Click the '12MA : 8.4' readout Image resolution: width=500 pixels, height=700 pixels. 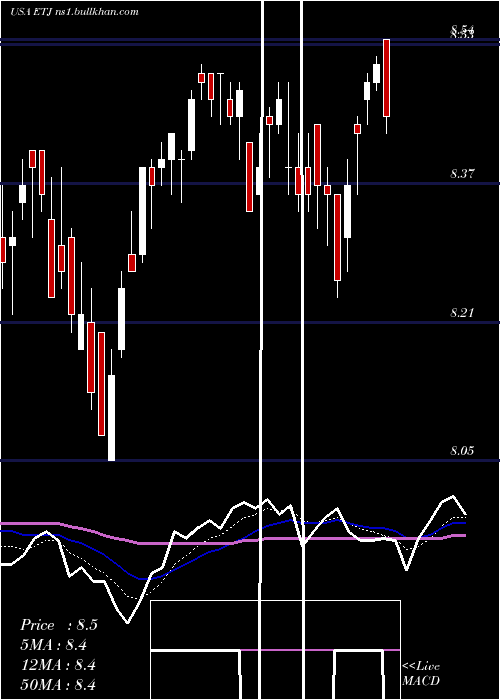pos(58,665)
